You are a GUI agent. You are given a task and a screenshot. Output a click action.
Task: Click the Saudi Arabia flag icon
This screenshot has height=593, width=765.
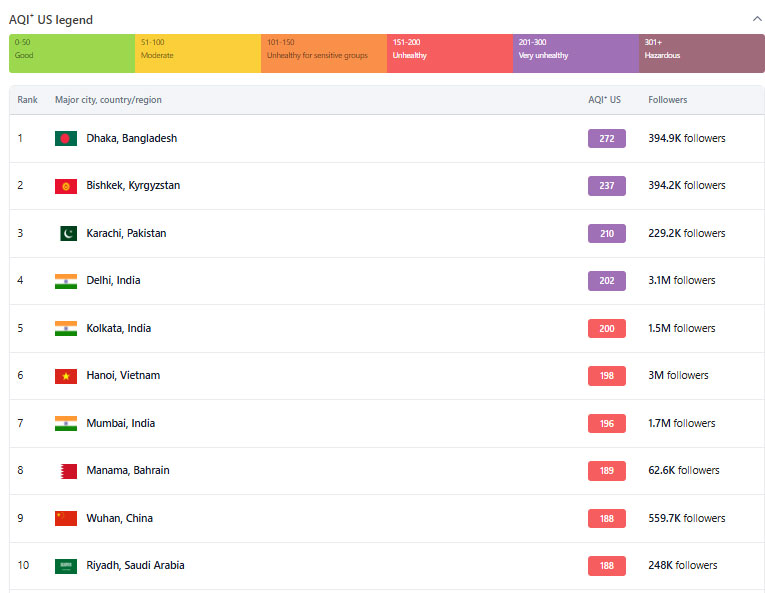point(66,566)
